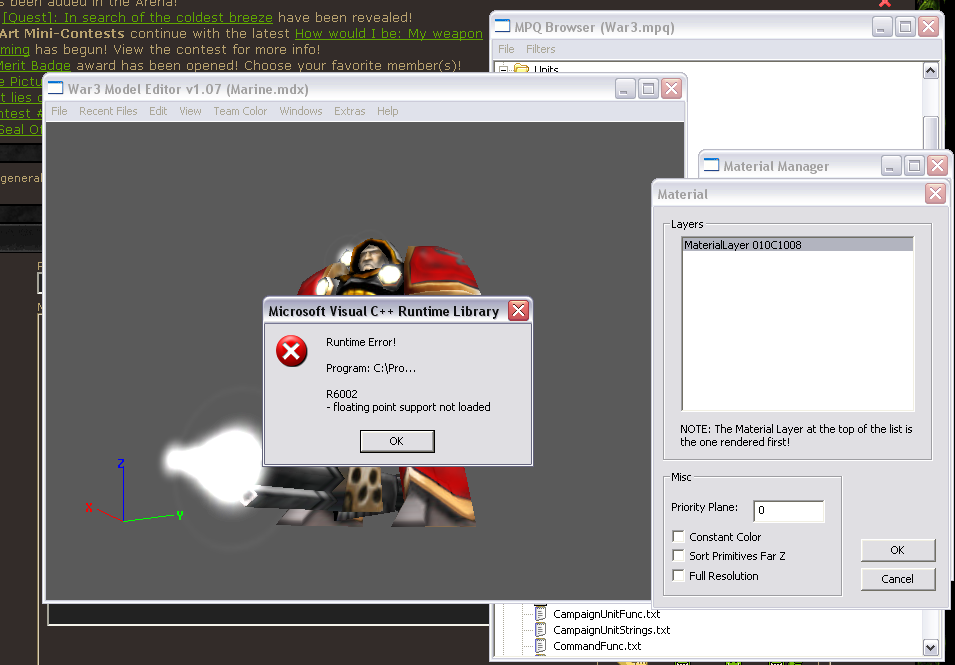Collapse the Units folder in MPQ Browser

coord(503,69)
